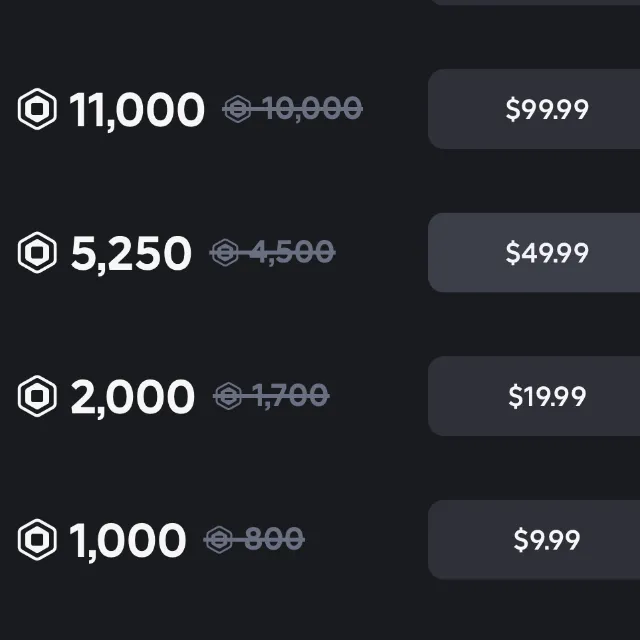Viewport: 640px width, 640px height.
Task: Click small Robux icon next to crossed-out 1,700
Action: click(x=229, y=397)
